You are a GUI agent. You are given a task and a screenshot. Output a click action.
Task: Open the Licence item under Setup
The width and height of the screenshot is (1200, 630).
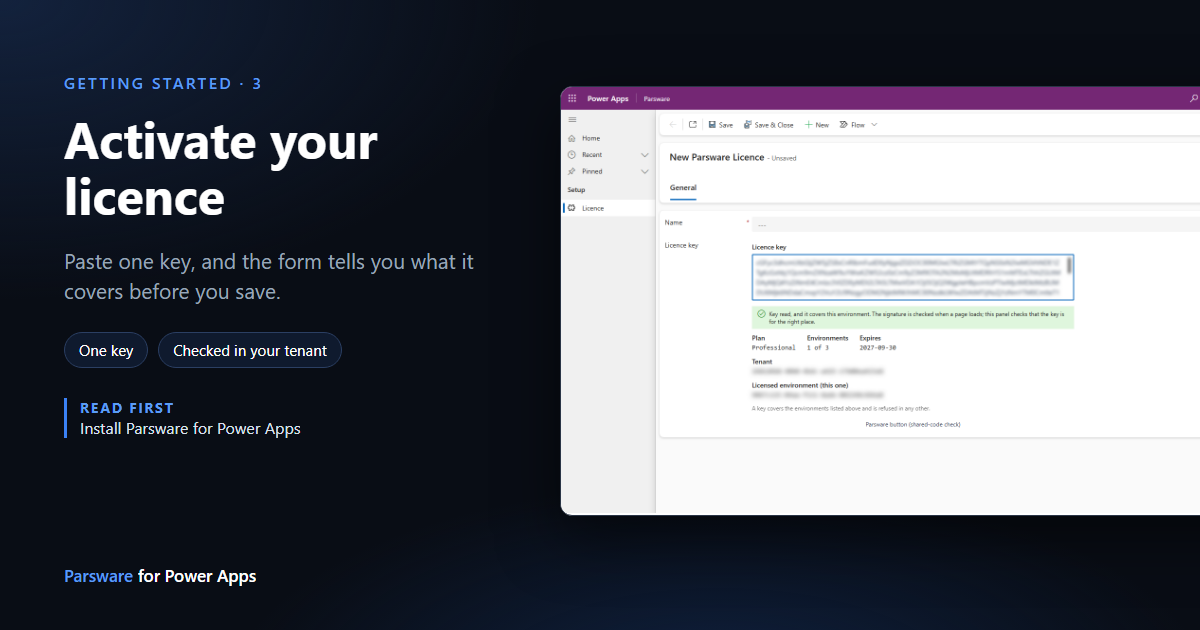coord(608,208)
